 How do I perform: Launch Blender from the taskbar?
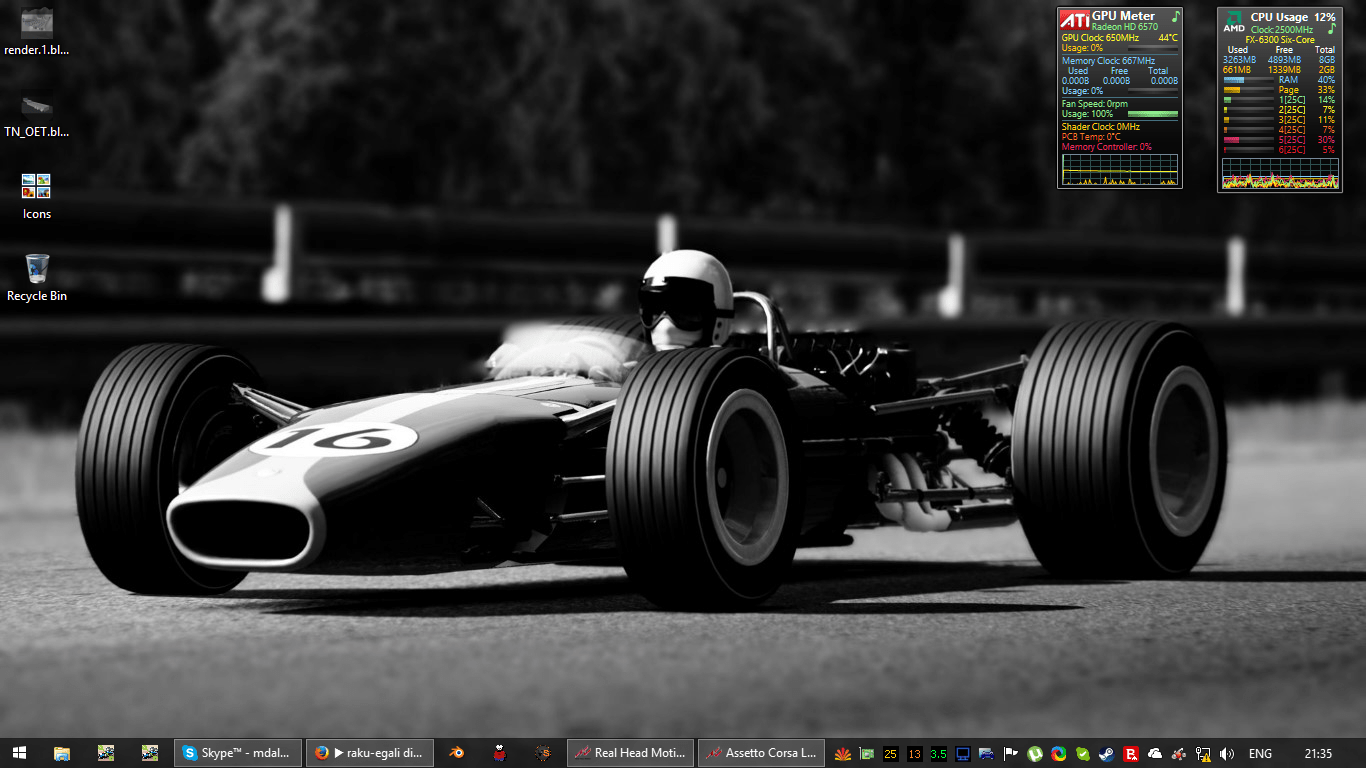[x=456, y=753]
